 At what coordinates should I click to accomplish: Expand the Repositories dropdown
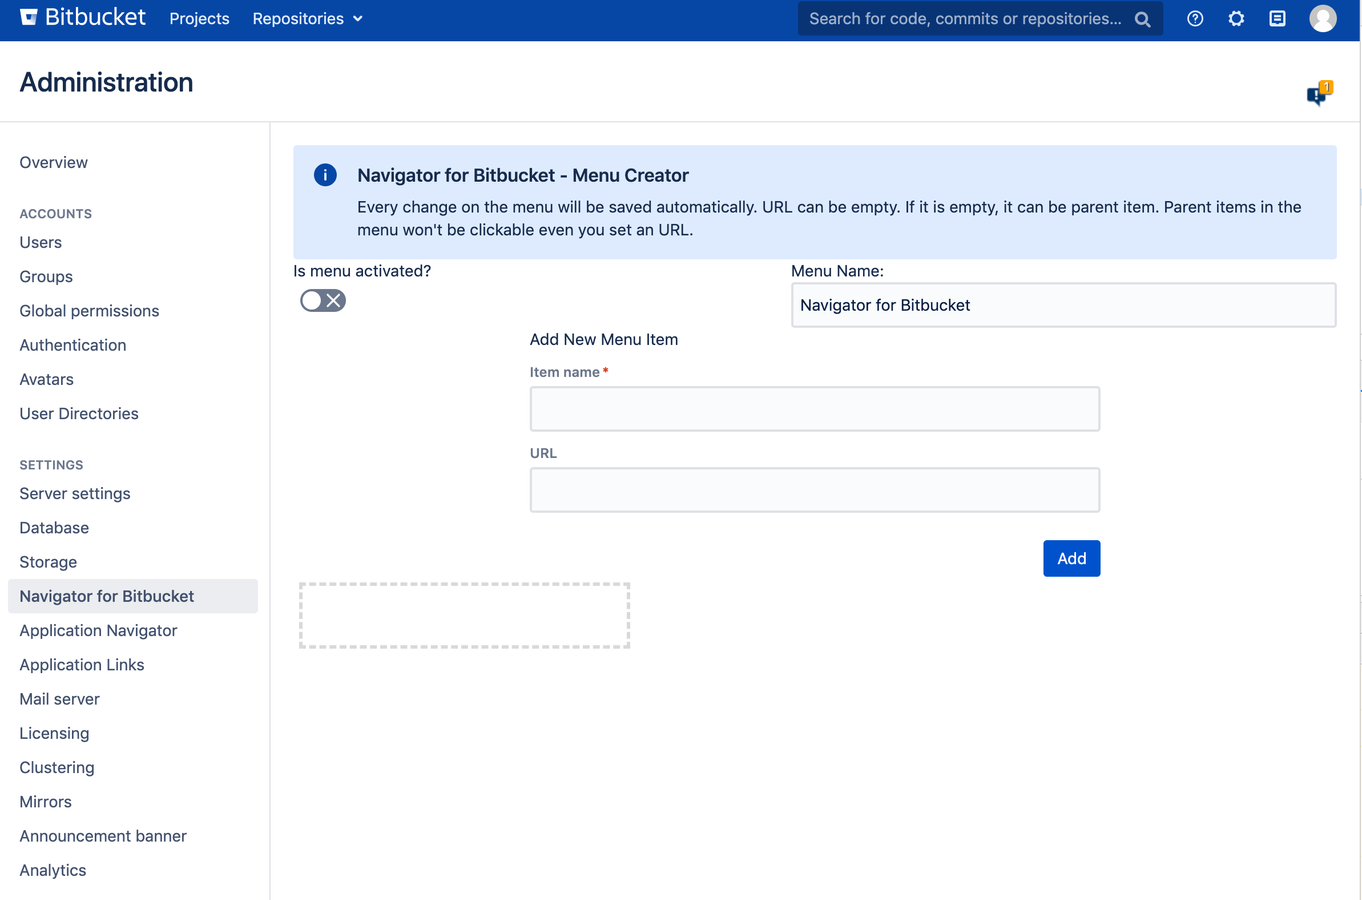(307, 19)
